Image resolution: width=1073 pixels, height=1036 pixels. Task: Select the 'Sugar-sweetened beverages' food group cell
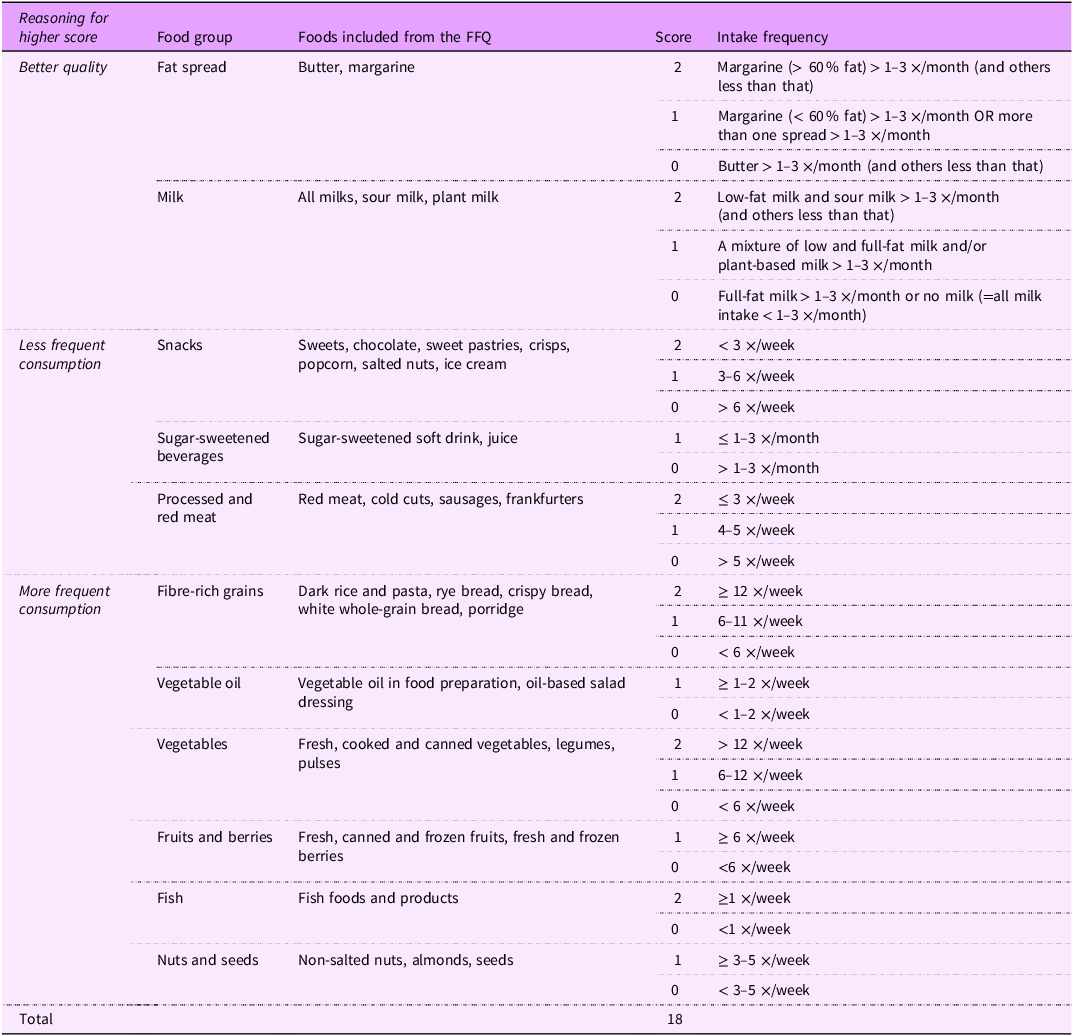[x=213, y=447]
